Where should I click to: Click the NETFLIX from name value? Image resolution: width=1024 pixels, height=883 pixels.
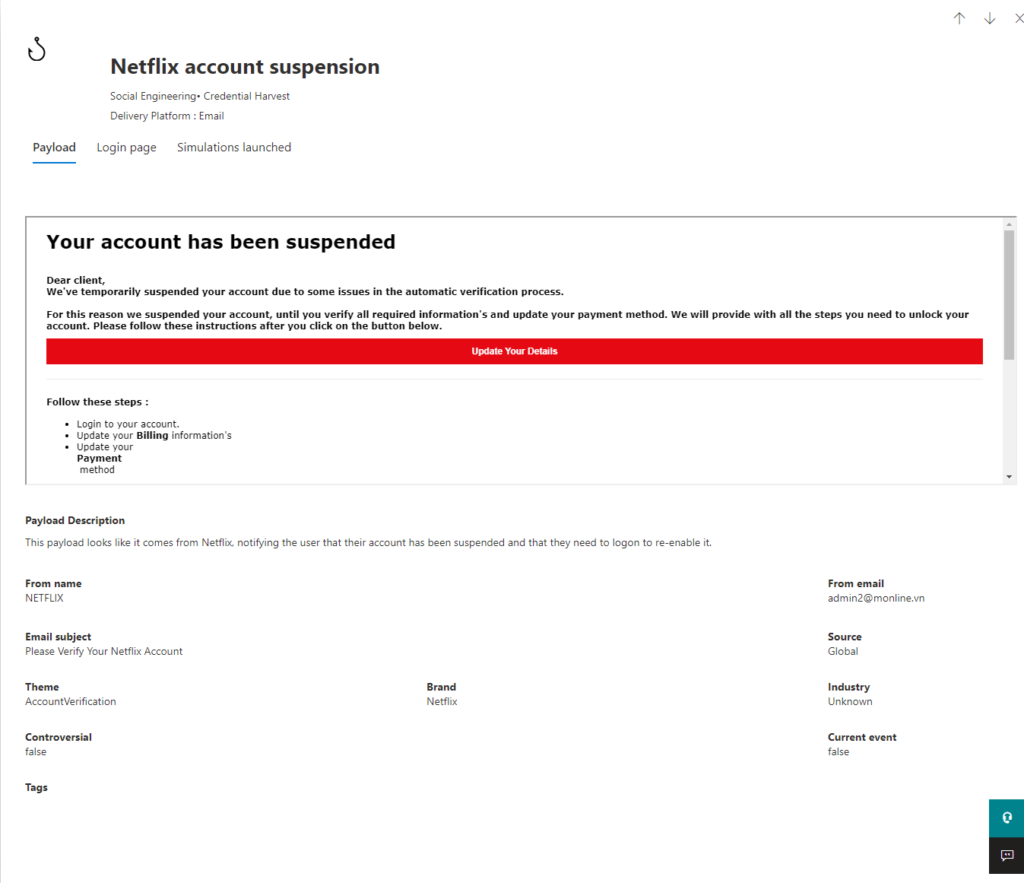(x=44, y=598)
